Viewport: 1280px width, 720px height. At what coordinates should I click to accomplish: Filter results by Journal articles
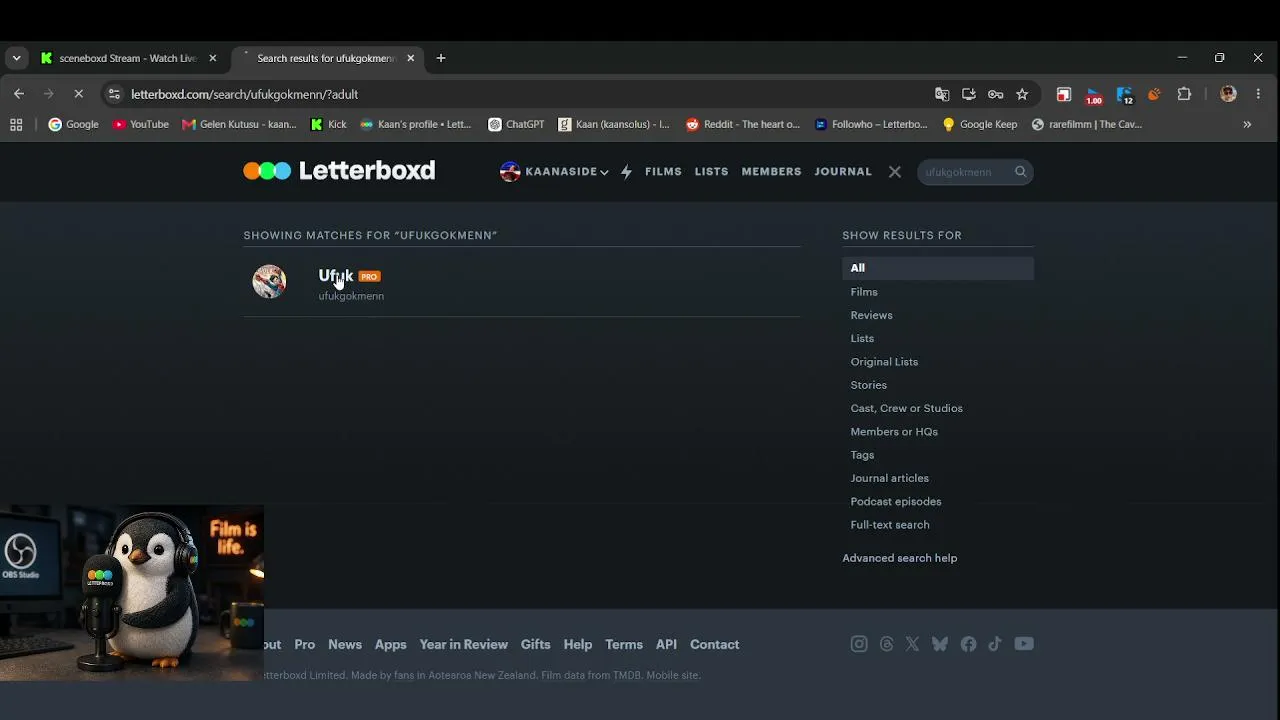pos(889,478)
